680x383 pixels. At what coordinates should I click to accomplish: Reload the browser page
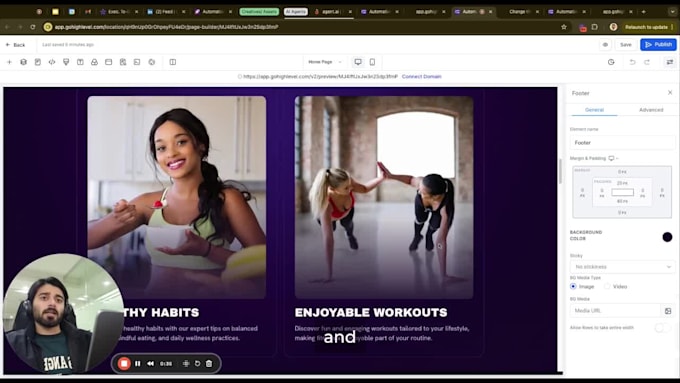[x=33, y=27]
